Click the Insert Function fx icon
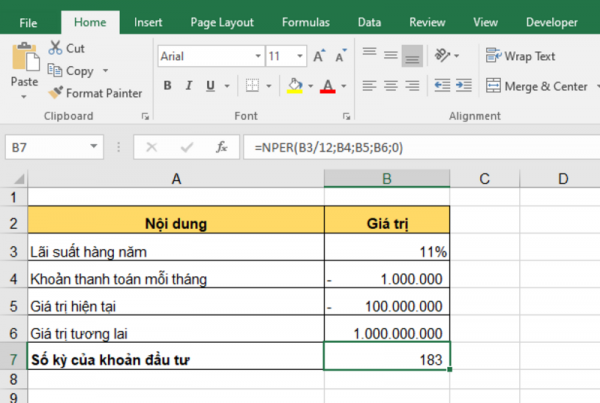This screenshot has width=600, height=403. [222, 147]
